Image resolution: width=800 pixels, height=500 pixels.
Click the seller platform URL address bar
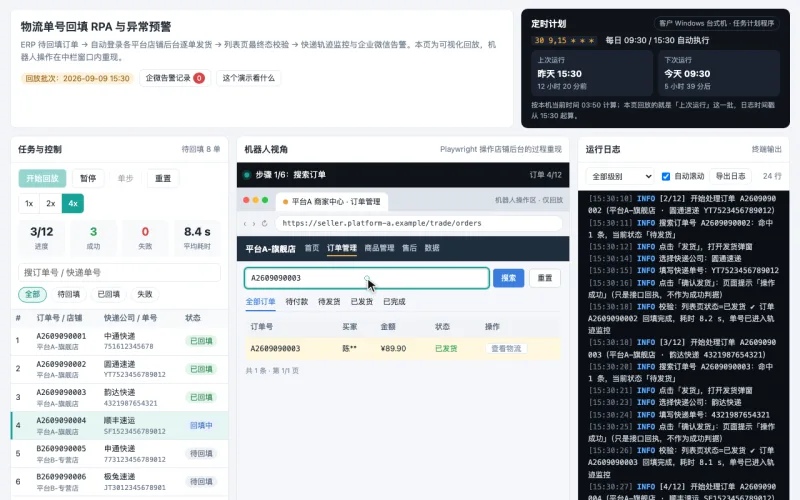pos(418,223)
